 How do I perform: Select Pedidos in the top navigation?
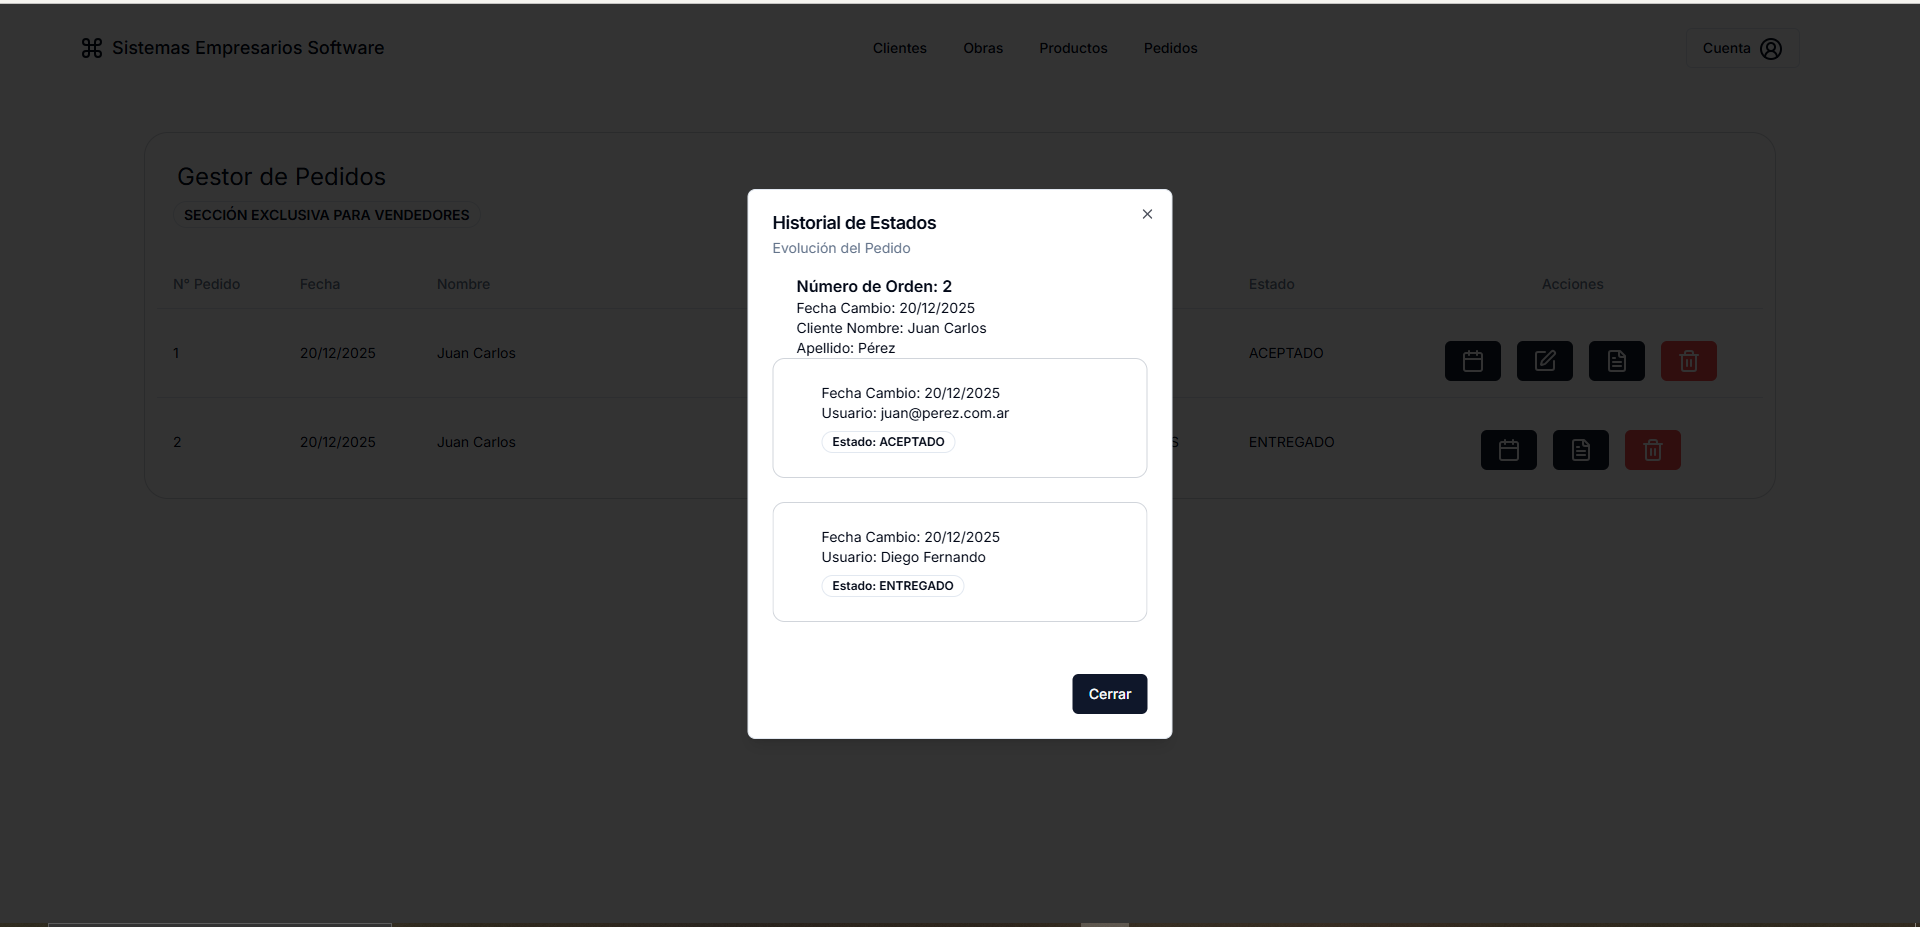tap(1170, 48)
